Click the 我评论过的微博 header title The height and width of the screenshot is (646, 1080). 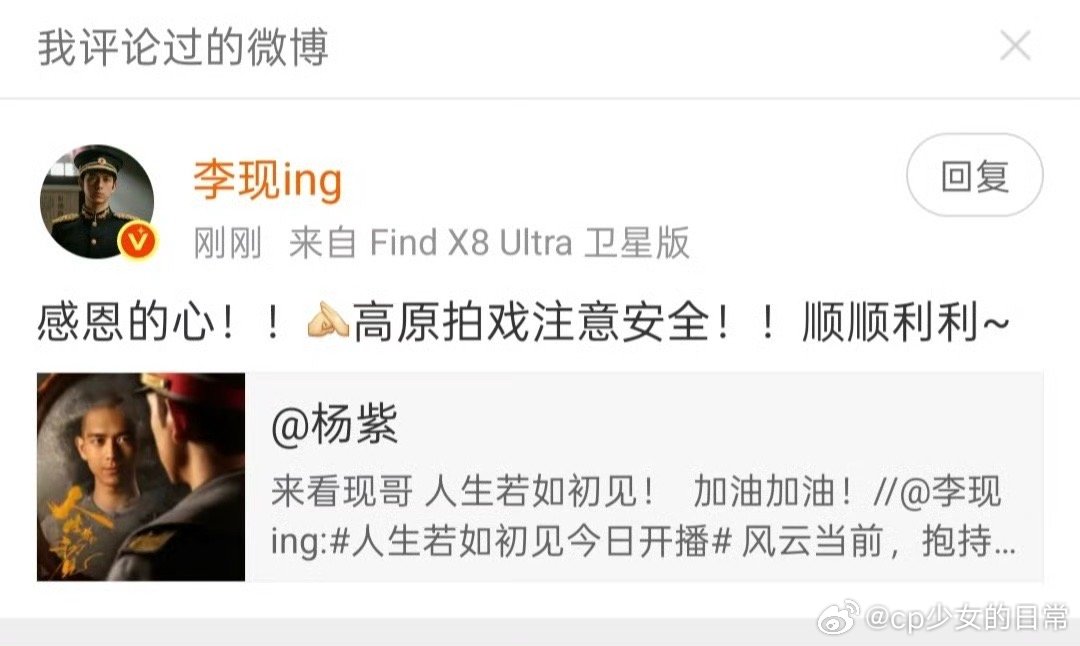pyautogui.click(x=183, y=48)
